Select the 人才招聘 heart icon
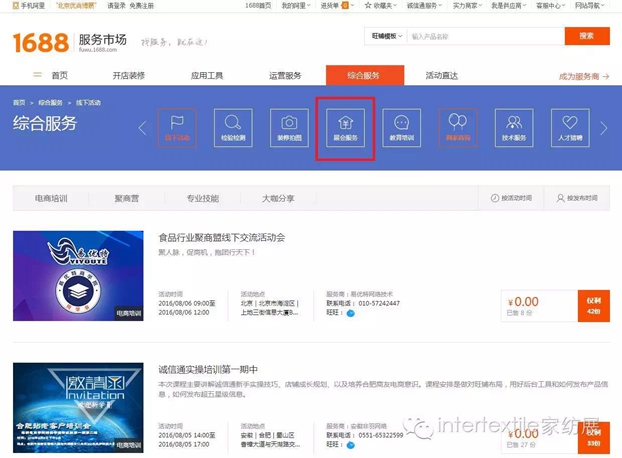Viewport: 622px width, 458px height. (x=570, y=127)
